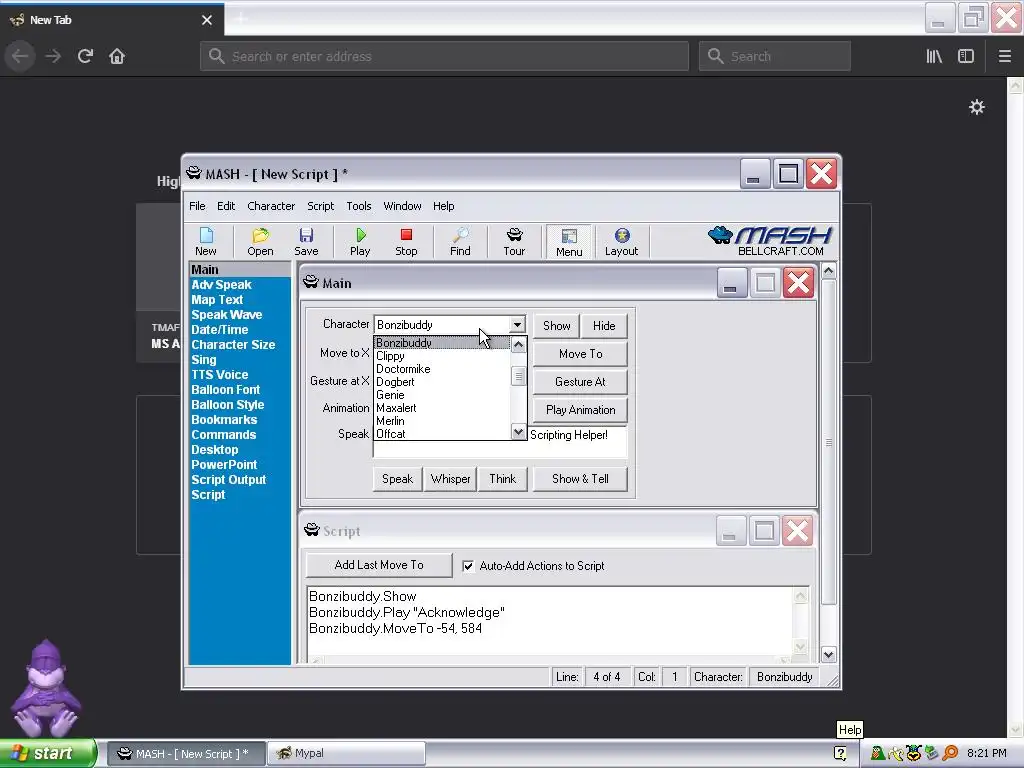
Task: Select Script Output in sidebar
Action: (x=229, y=480)
